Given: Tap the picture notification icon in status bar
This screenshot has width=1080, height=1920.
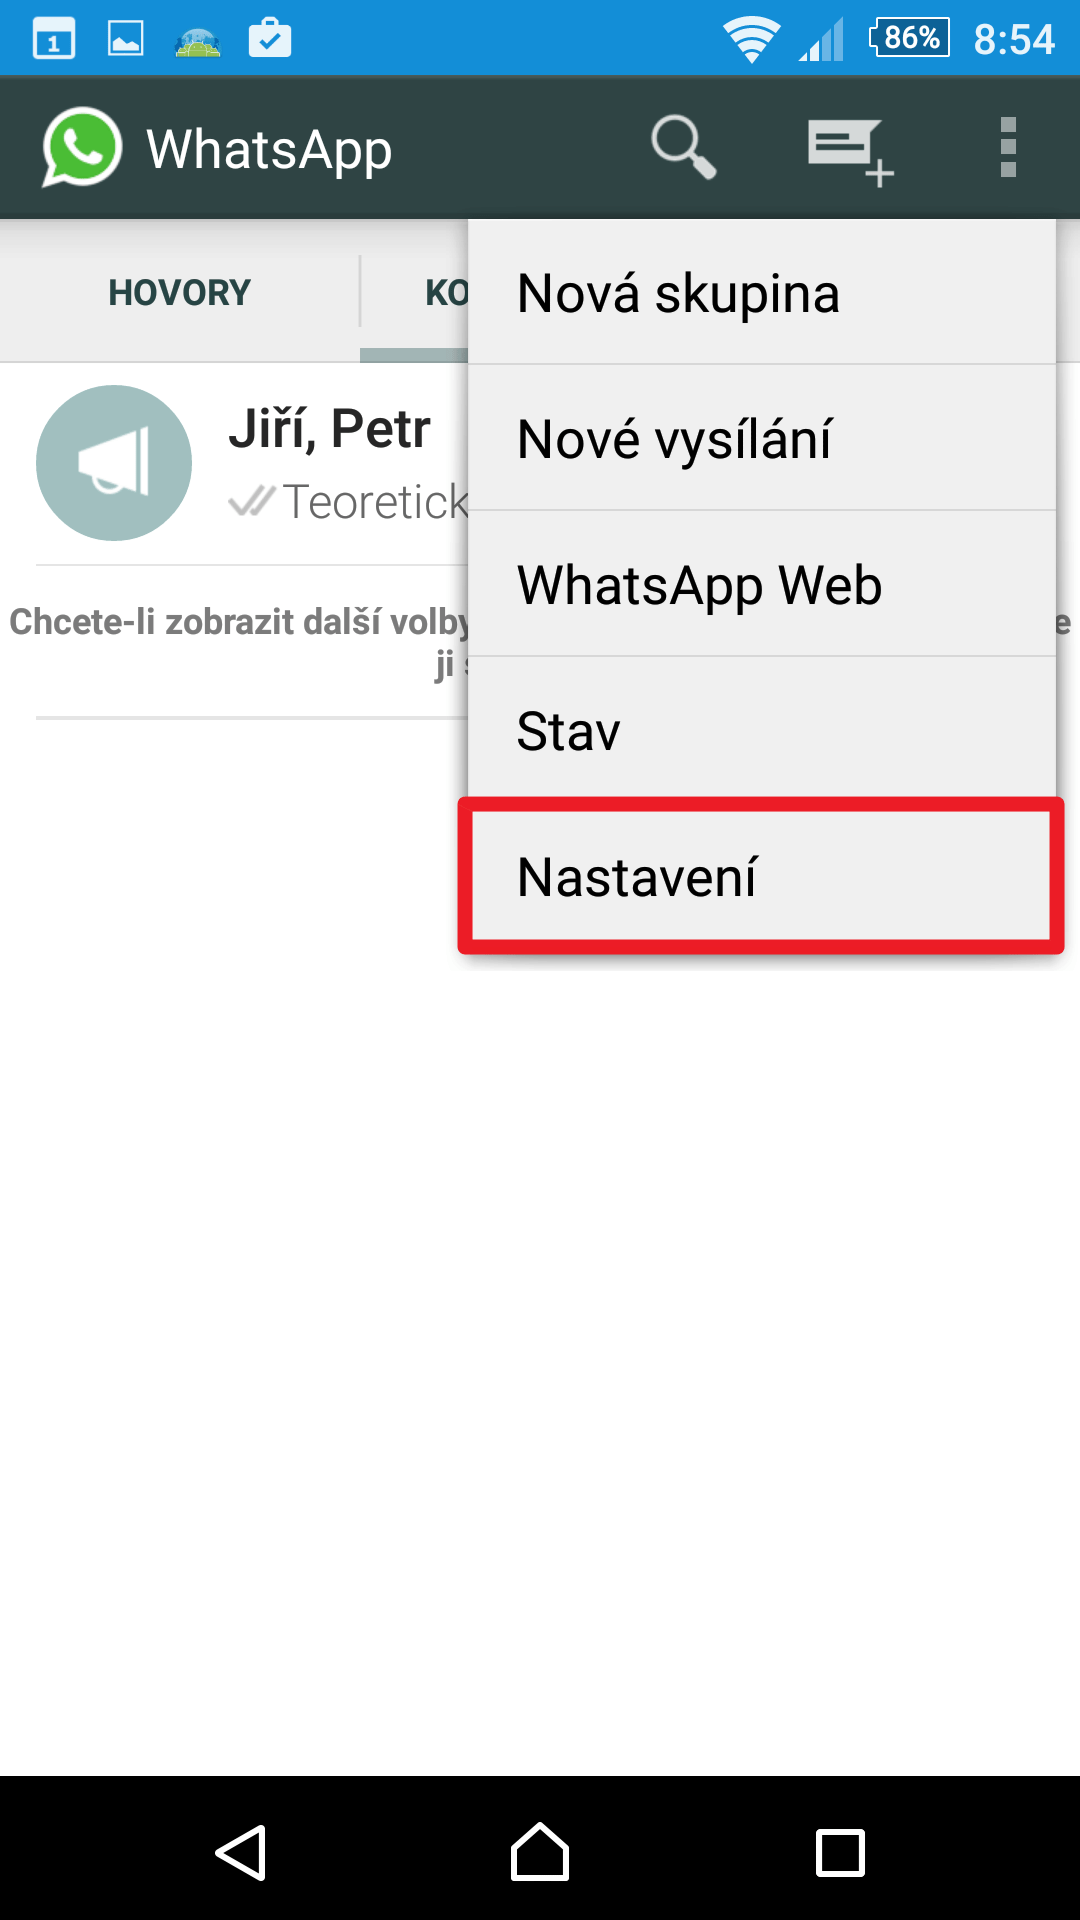Looking at the screenshot, I should coord(126,39).
